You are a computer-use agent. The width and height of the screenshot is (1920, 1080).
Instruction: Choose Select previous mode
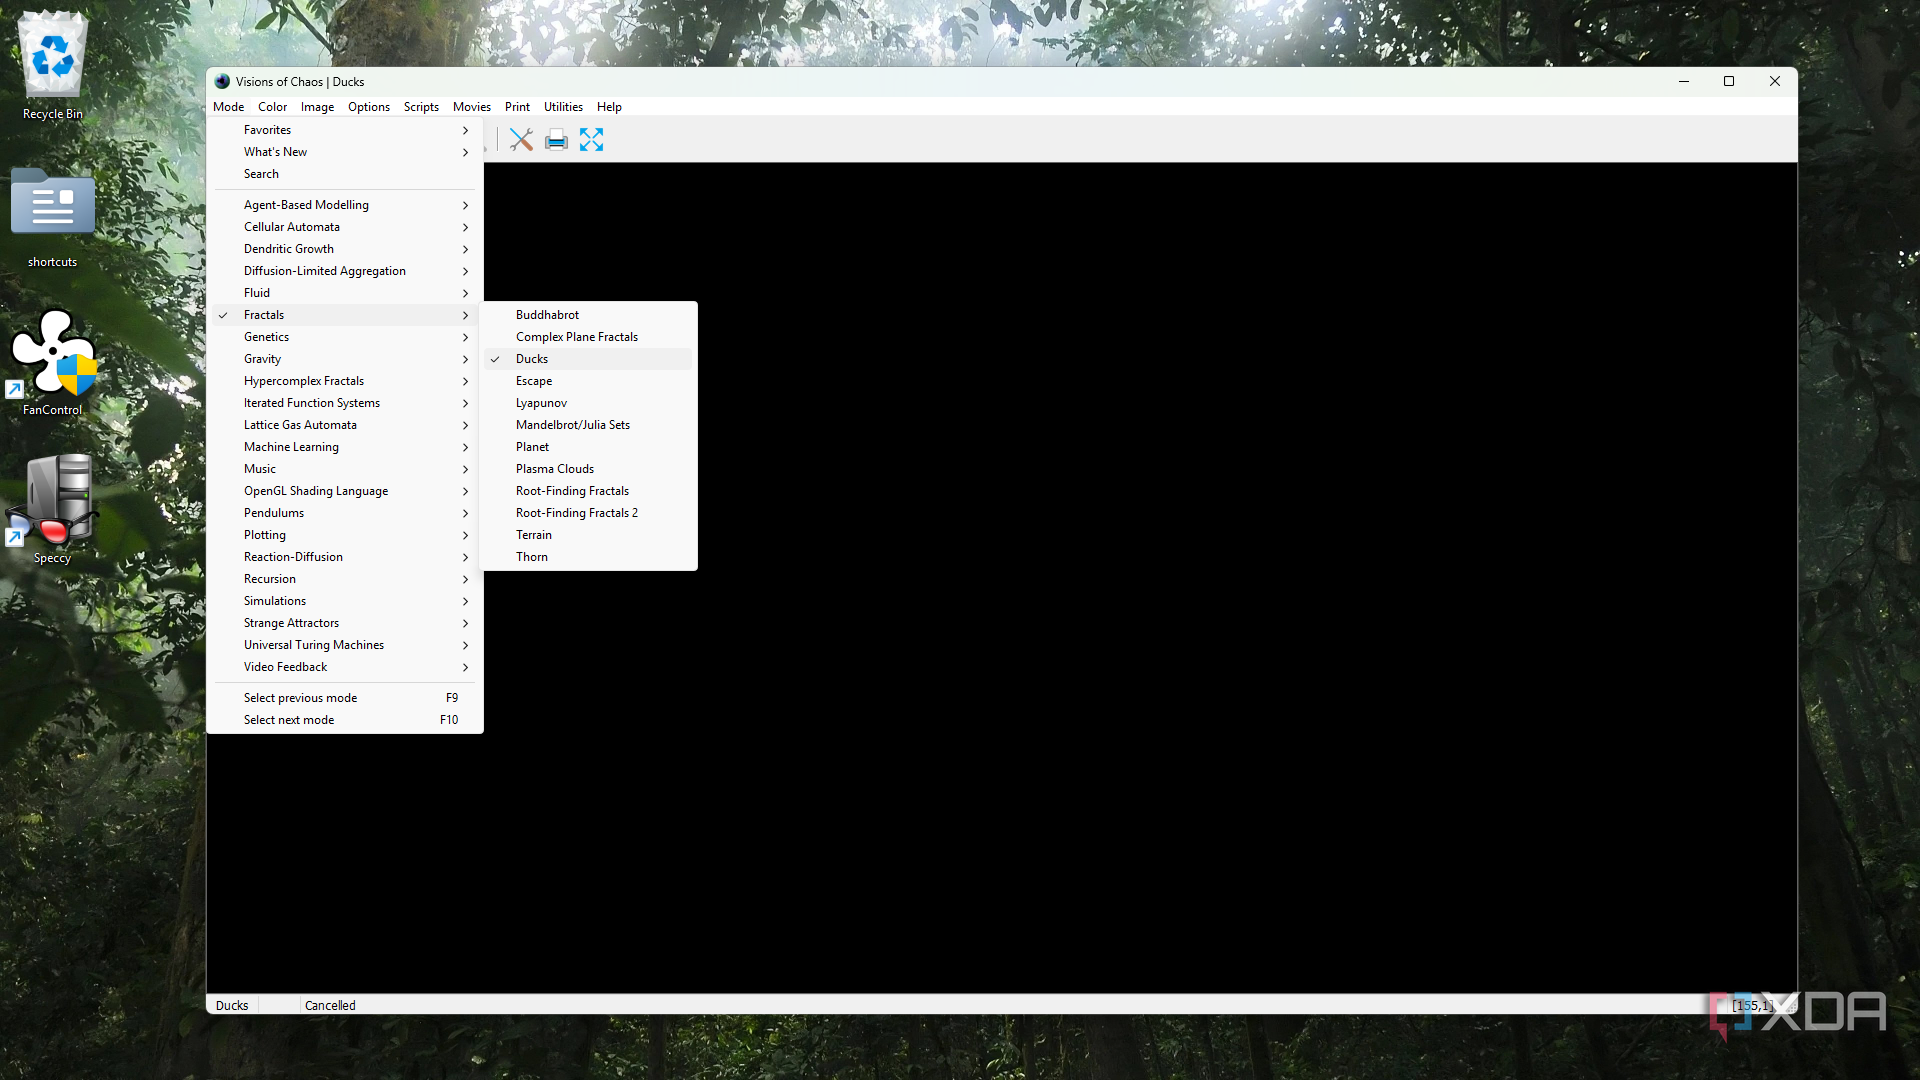(345, 698)
